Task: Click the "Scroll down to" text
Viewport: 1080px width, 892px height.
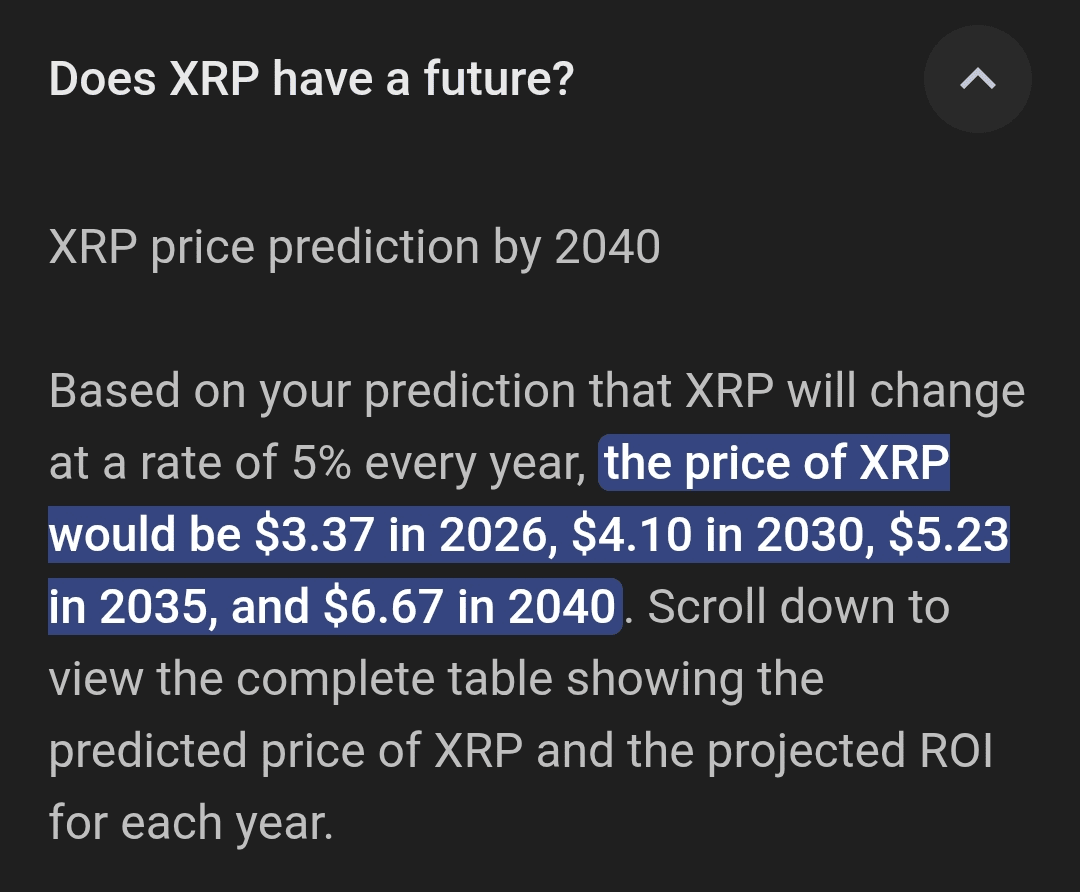Action: [x=798, y=607]
